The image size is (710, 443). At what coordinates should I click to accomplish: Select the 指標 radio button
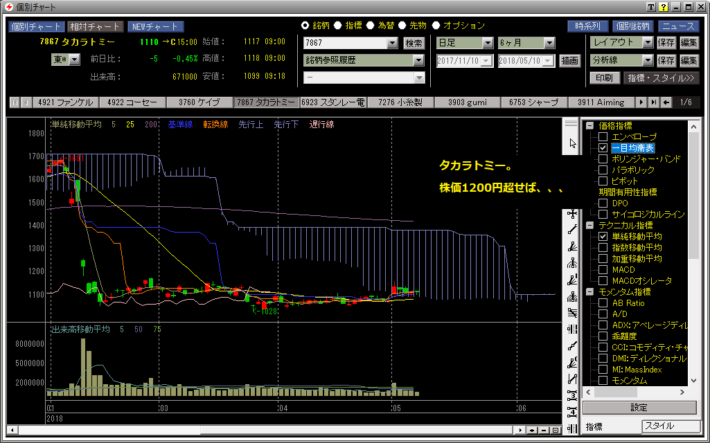[x=338, y=25]
